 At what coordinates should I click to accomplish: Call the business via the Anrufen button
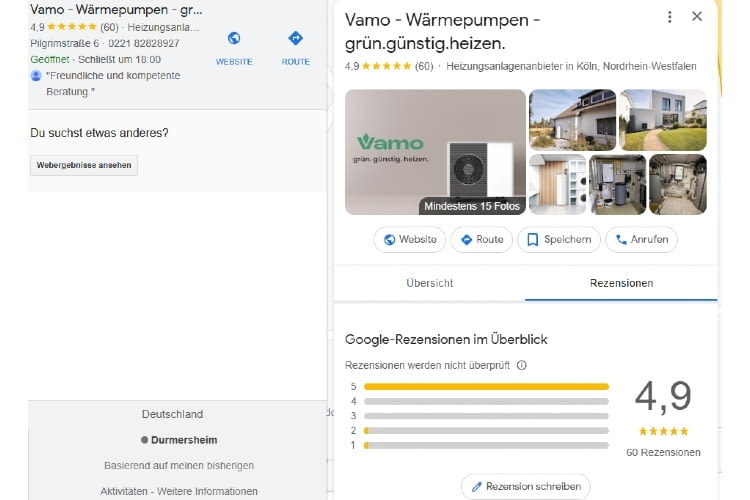click(x=641, y=239)
